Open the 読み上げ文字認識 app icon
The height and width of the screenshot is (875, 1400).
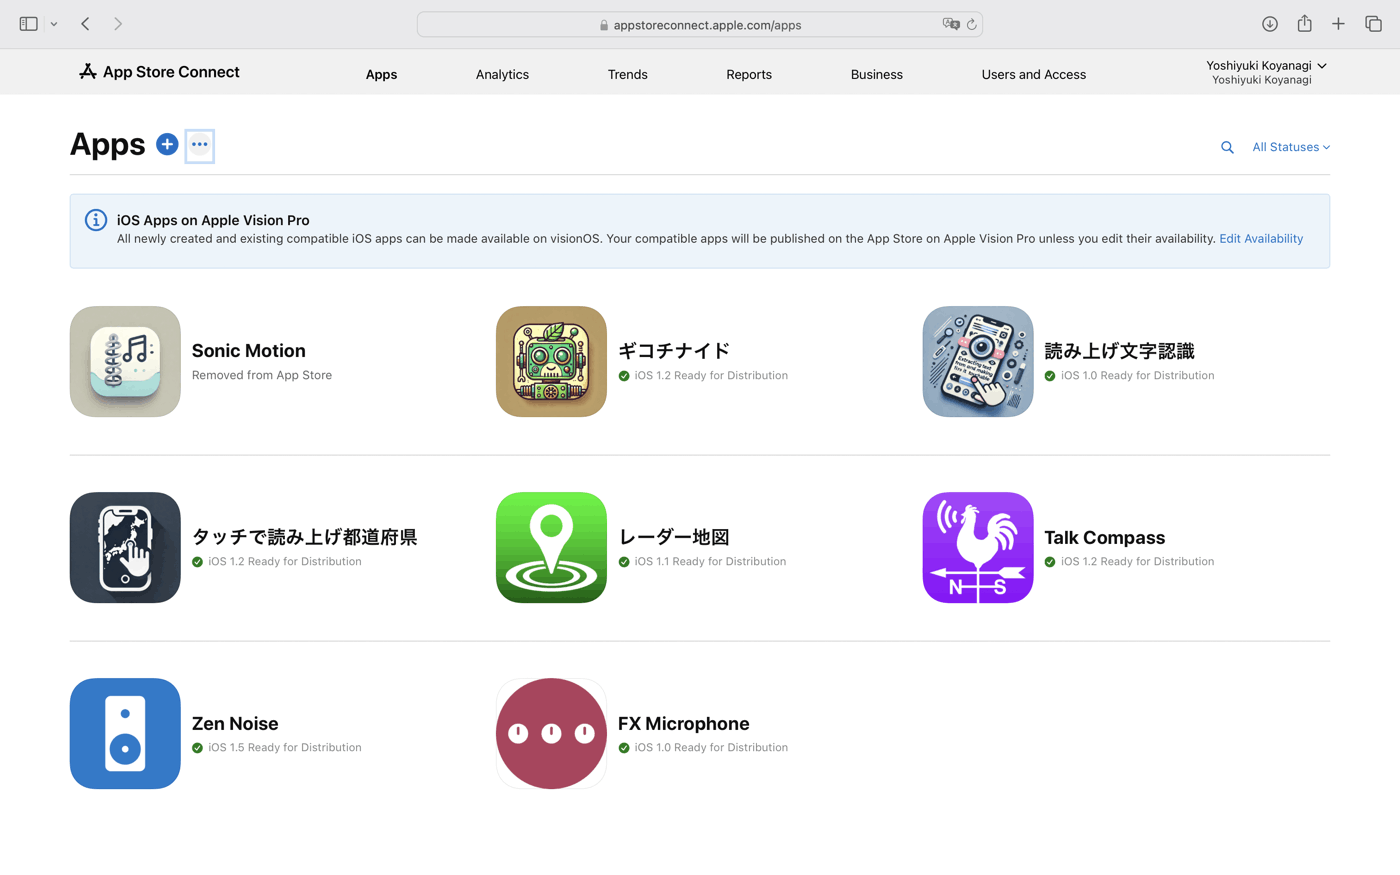pos(977,361)
